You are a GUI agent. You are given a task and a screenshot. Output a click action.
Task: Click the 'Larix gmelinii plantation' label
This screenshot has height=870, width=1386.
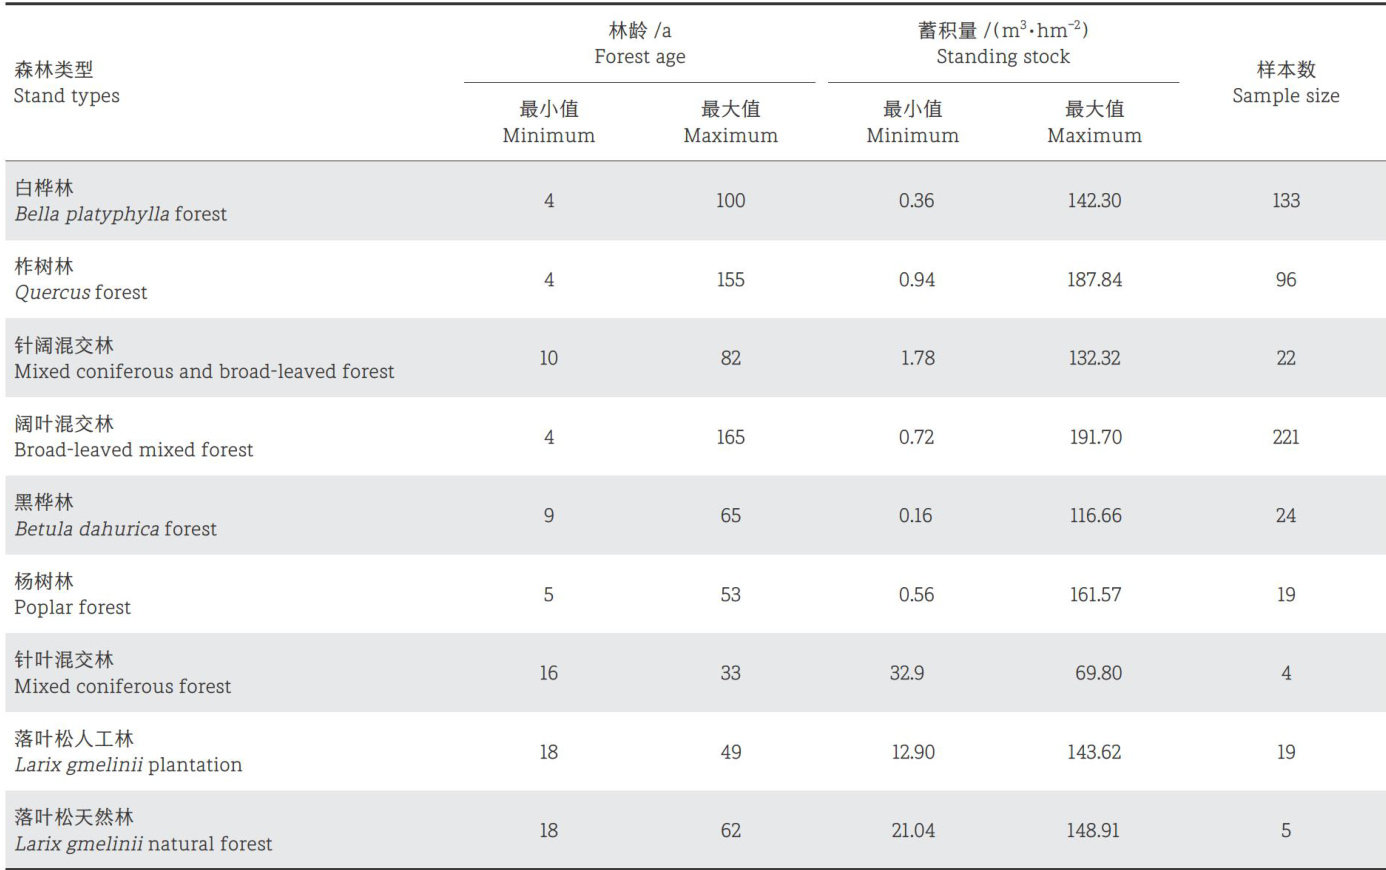tap(129, 765)
